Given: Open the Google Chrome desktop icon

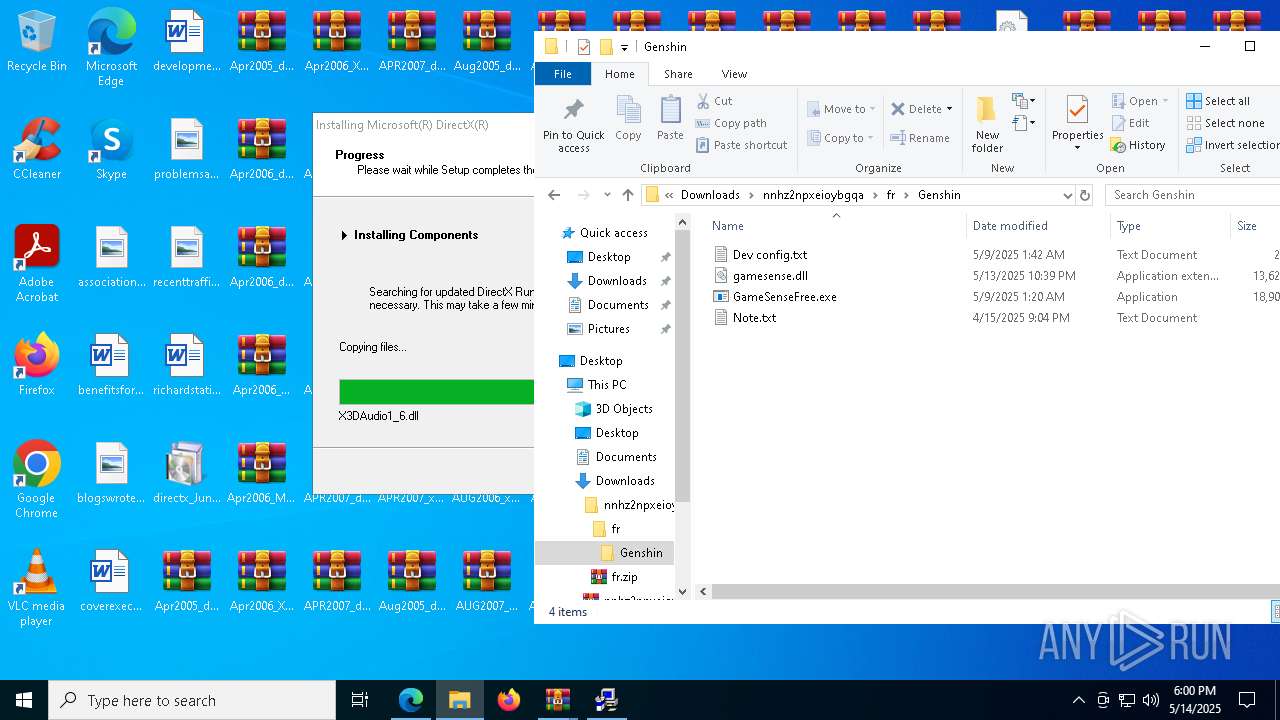Looking at the screenshot, I should click(37, 480).
